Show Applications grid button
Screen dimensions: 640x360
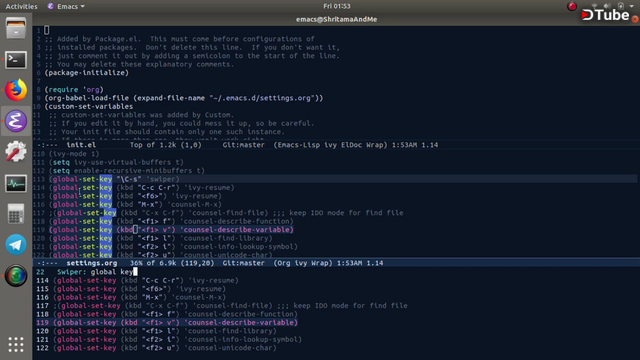click(x=16, y=344)
